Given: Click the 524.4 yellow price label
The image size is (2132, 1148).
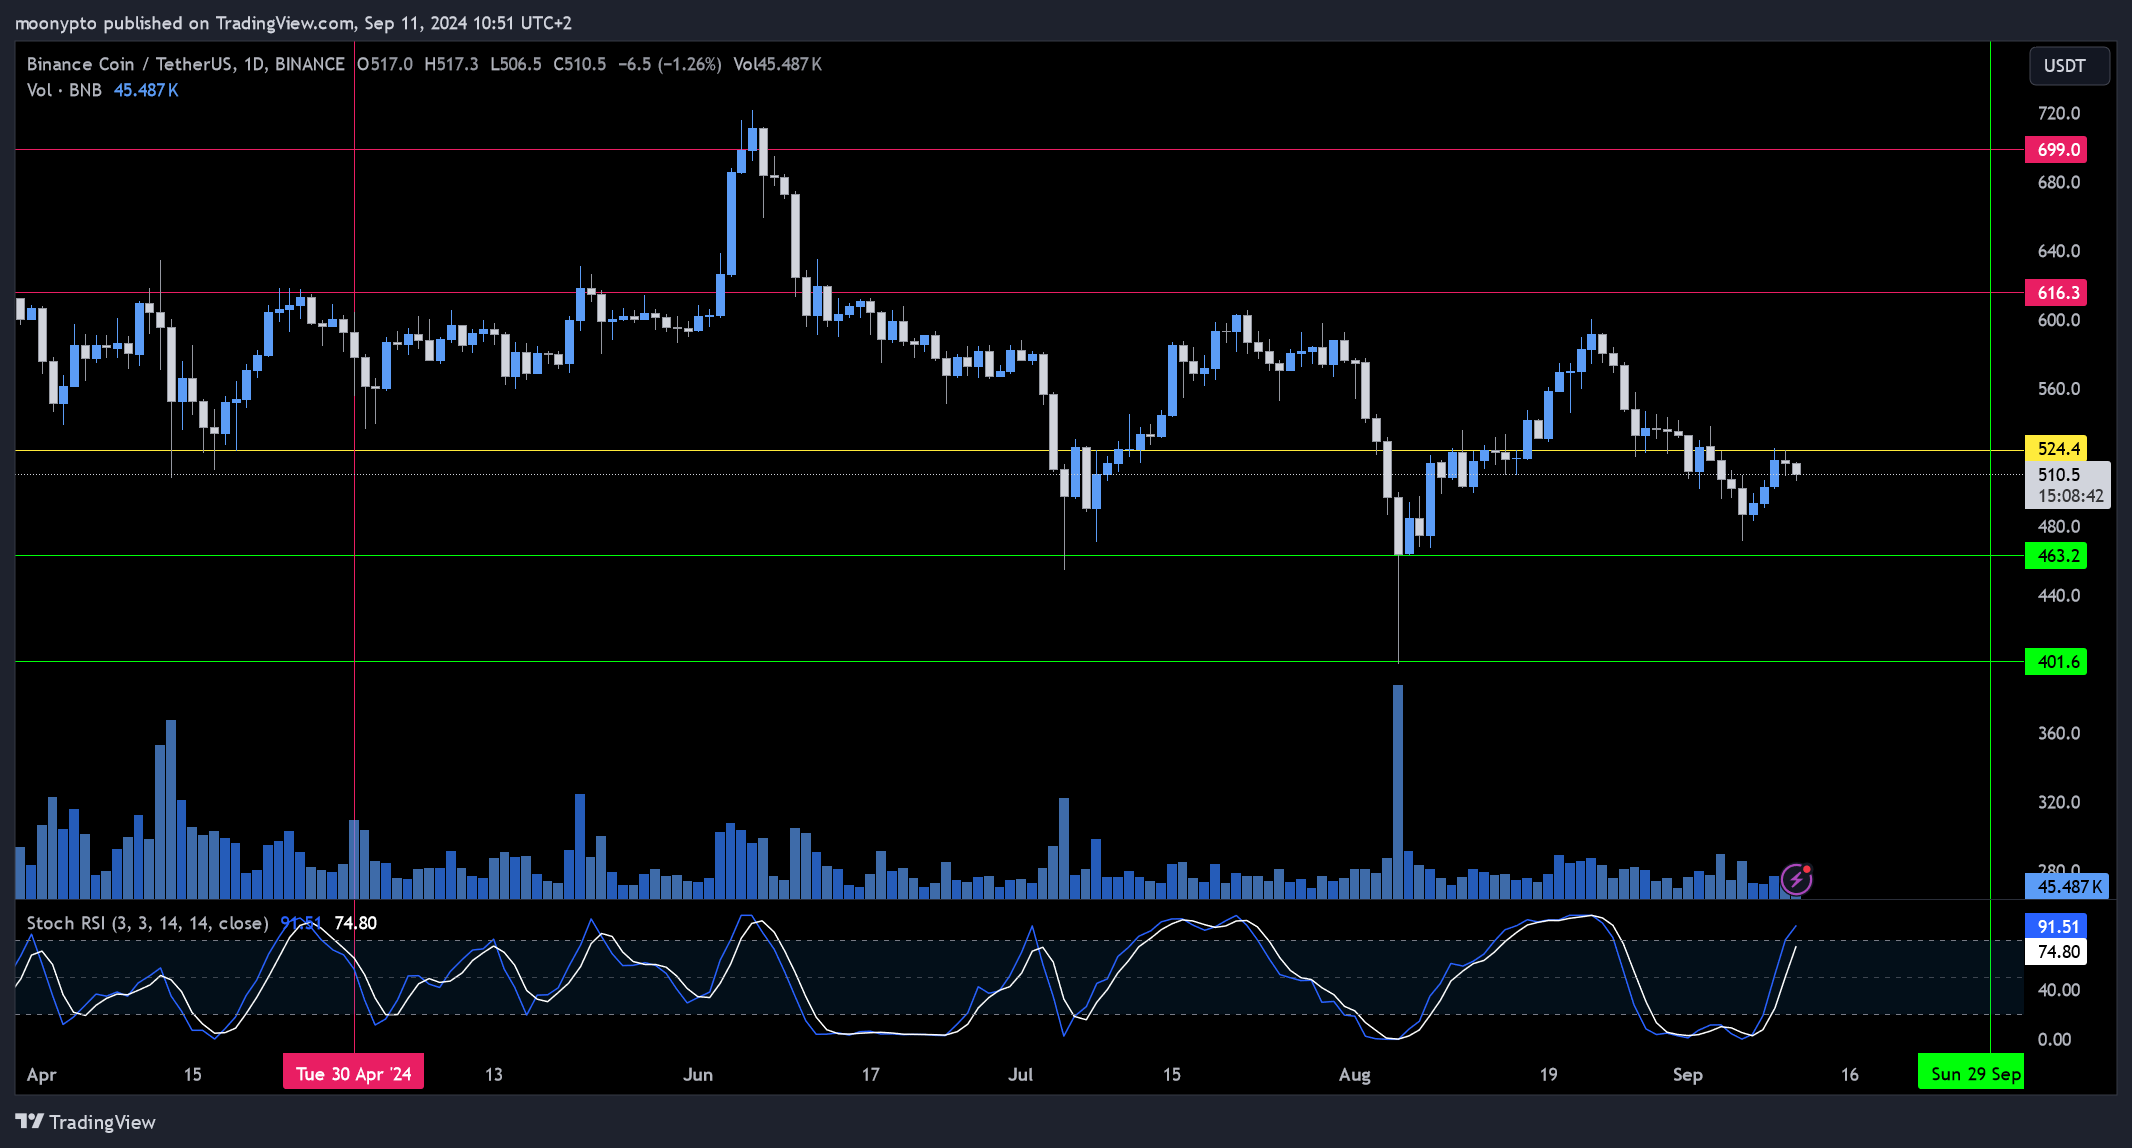Looking at the screenshot, I should (x=2056, y=449).
